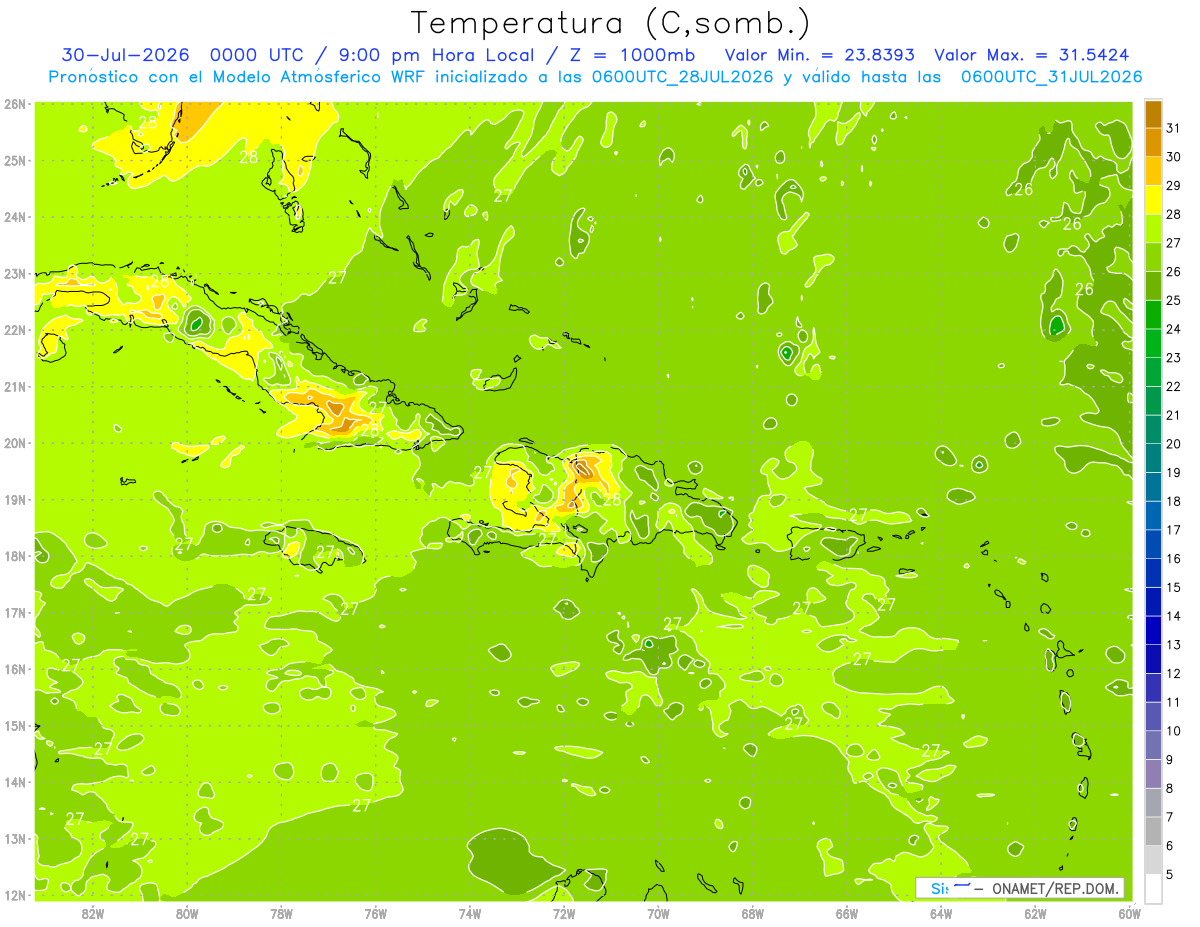Viewport: 1200px width, 927px height.
Task: Click the "22N" latitude axis label
Action: 14,330
